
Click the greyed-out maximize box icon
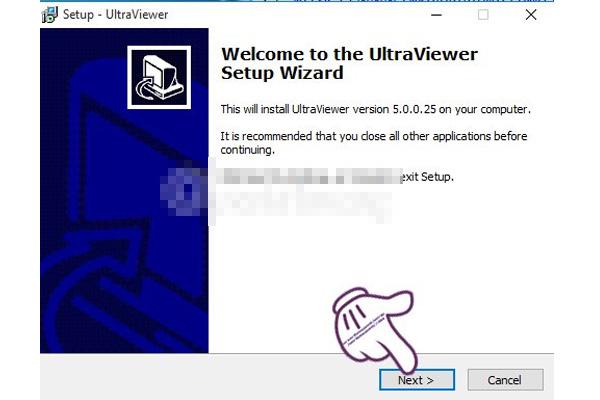[x=483, y=15]
